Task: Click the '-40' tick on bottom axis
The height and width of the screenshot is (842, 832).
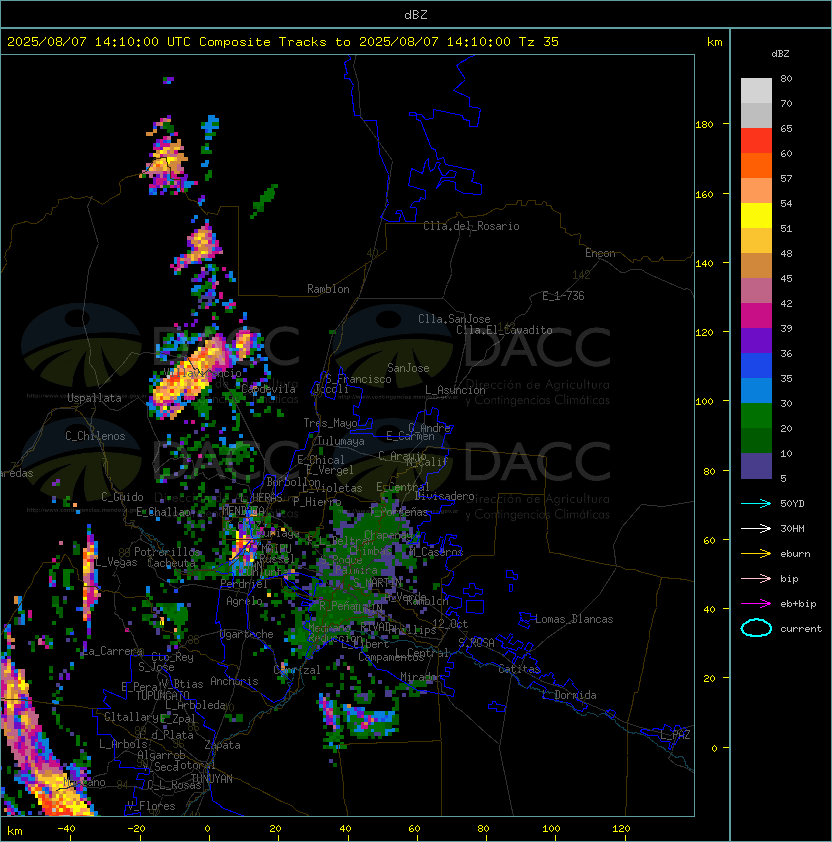Action: click(66, 829)
